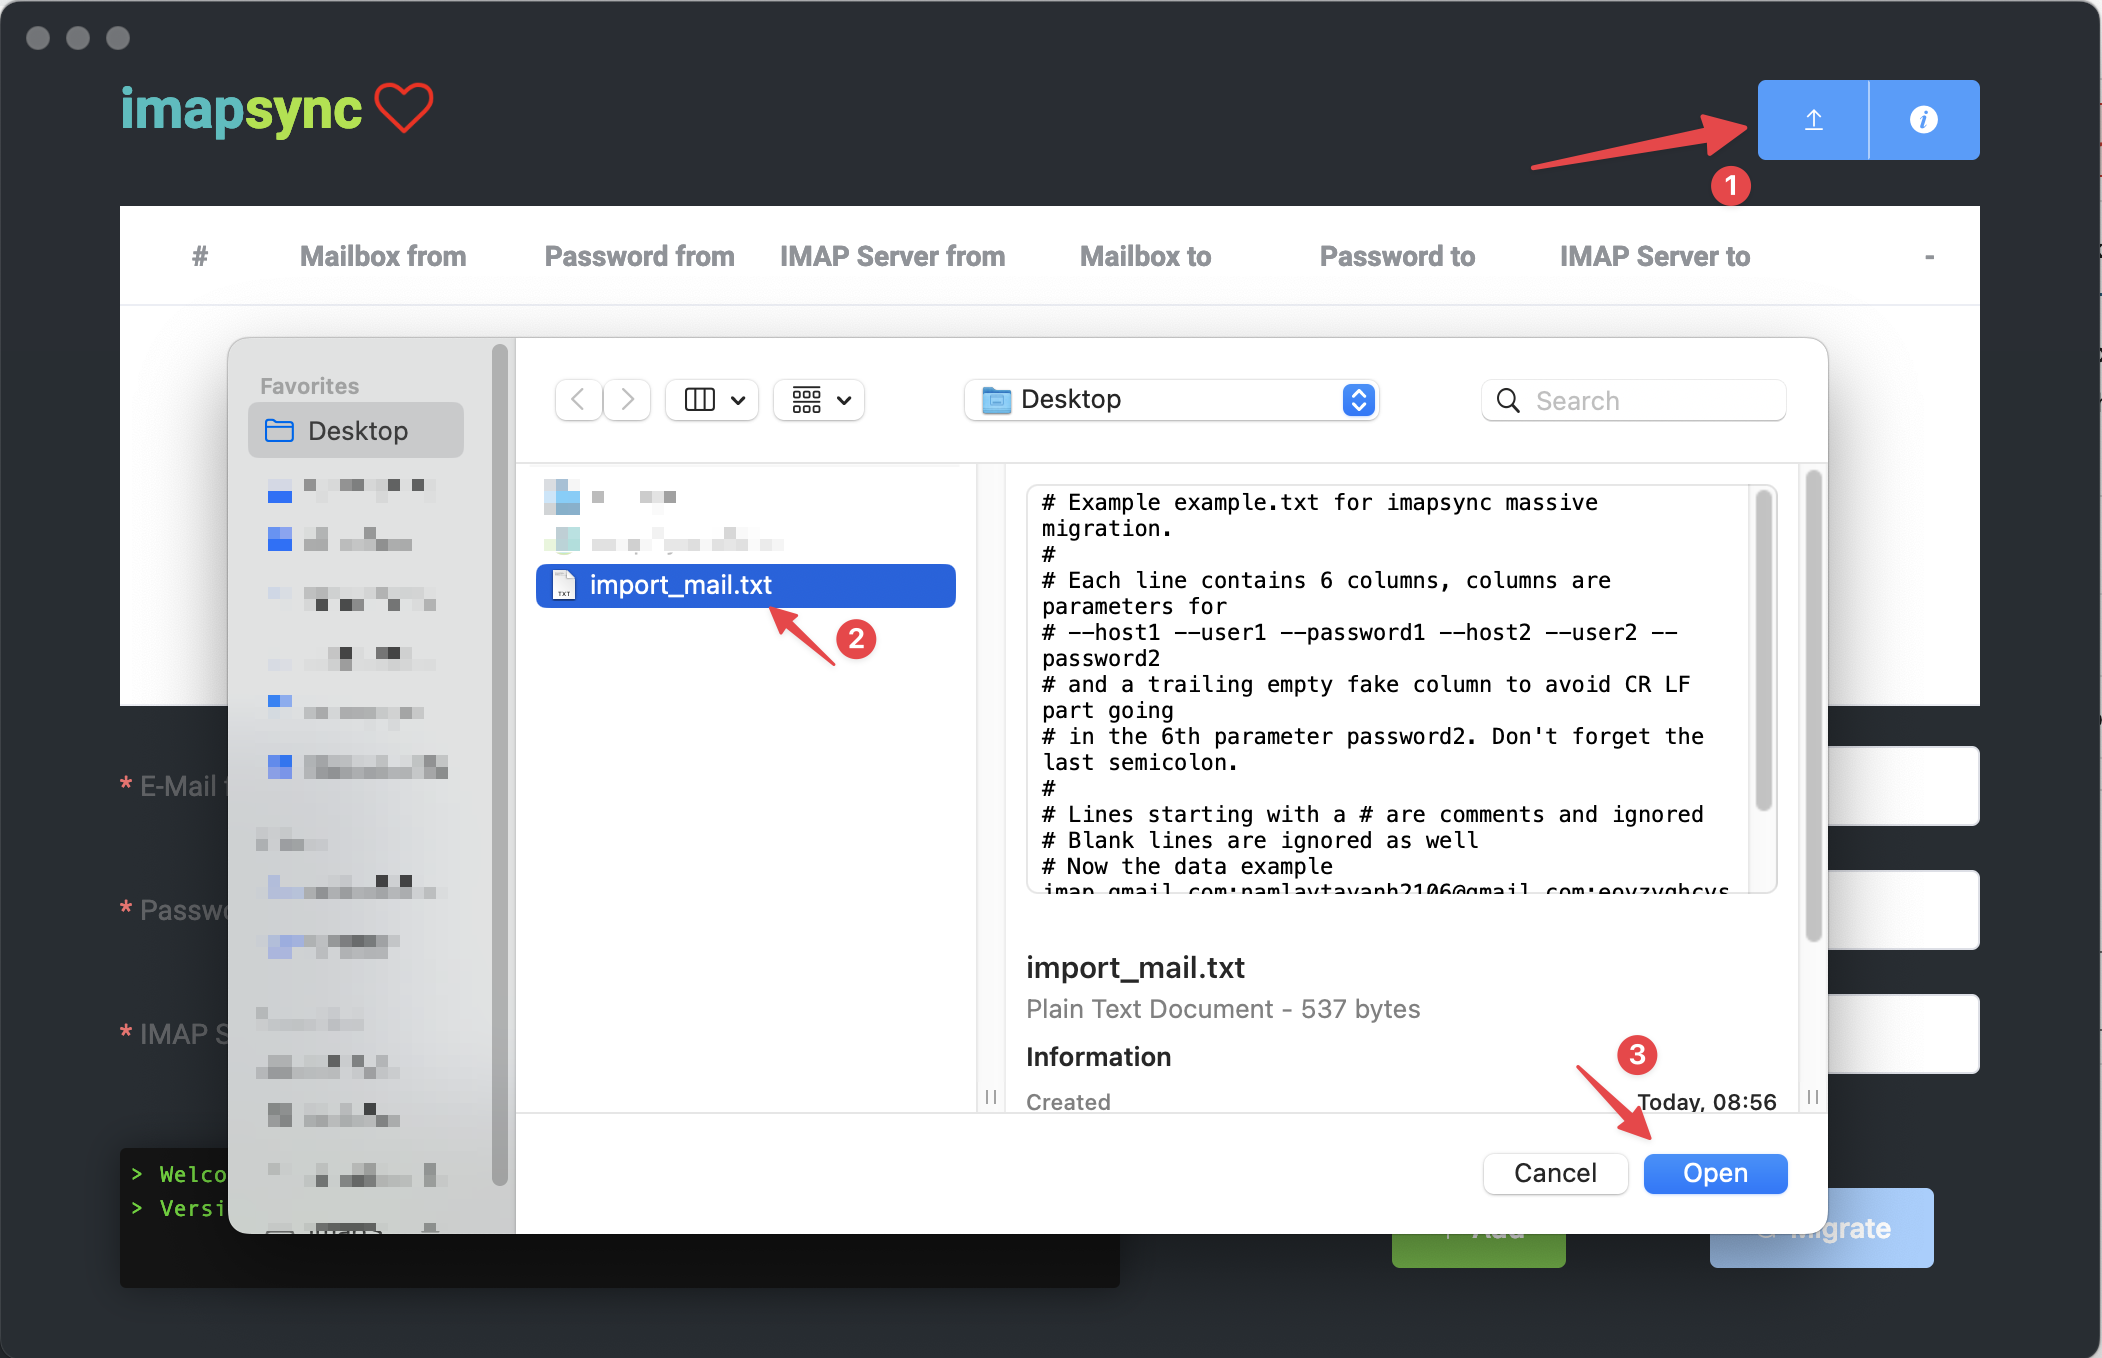Click 'Password to' column header

(x=1398, y=257)
